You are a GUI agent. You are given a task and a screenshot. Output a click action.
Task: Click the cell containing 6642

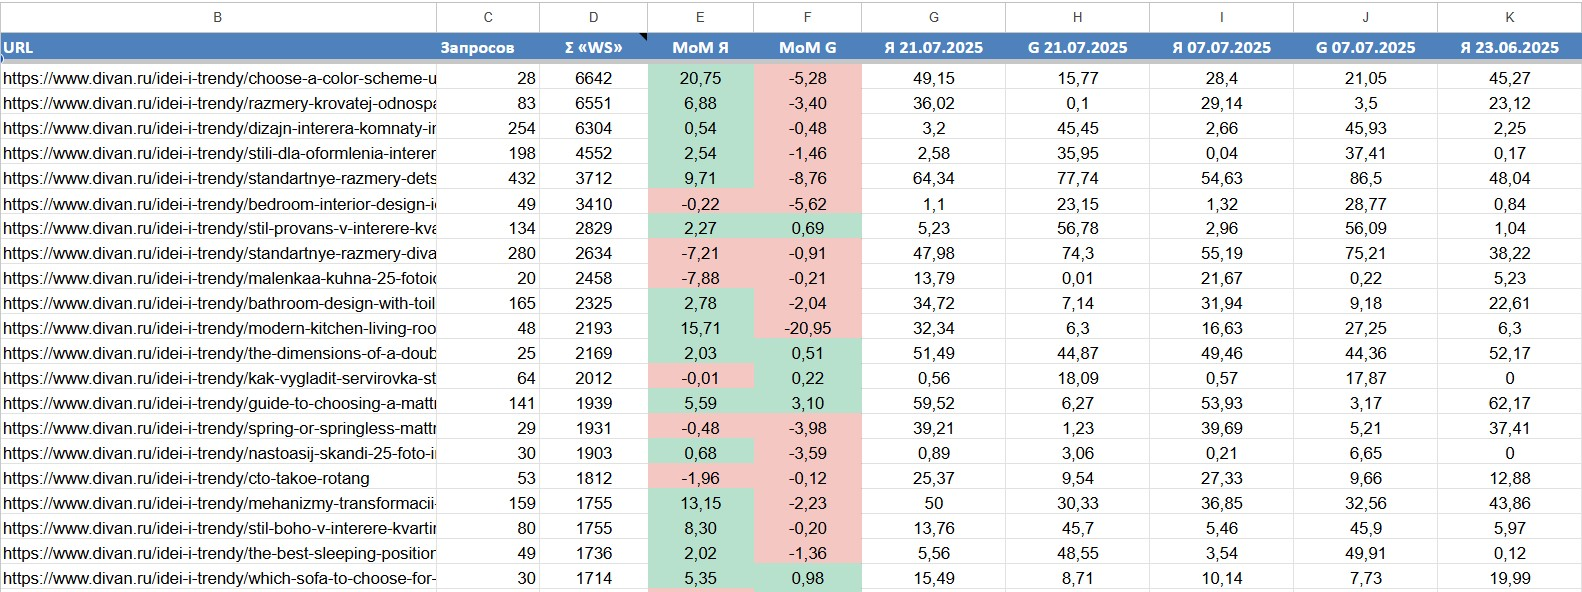pos(593,78)
